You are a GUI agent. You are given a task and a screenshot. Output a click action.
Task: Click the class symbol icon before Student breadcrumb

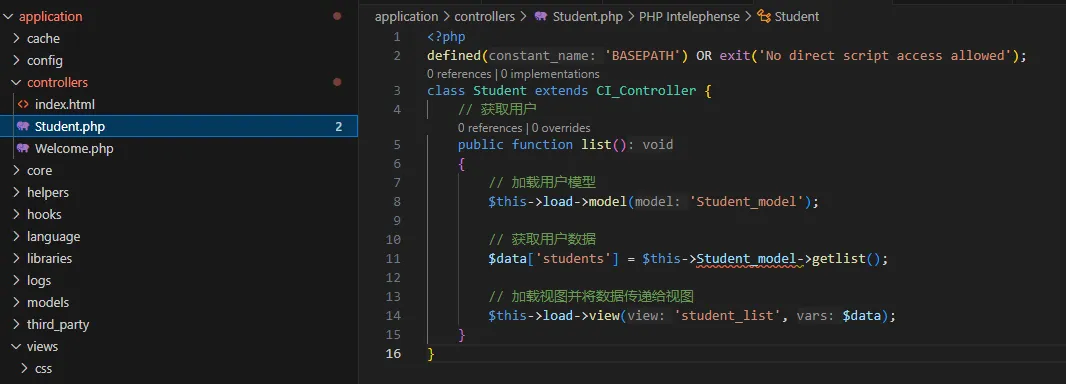pyautogui.click(x=763, y=16)
